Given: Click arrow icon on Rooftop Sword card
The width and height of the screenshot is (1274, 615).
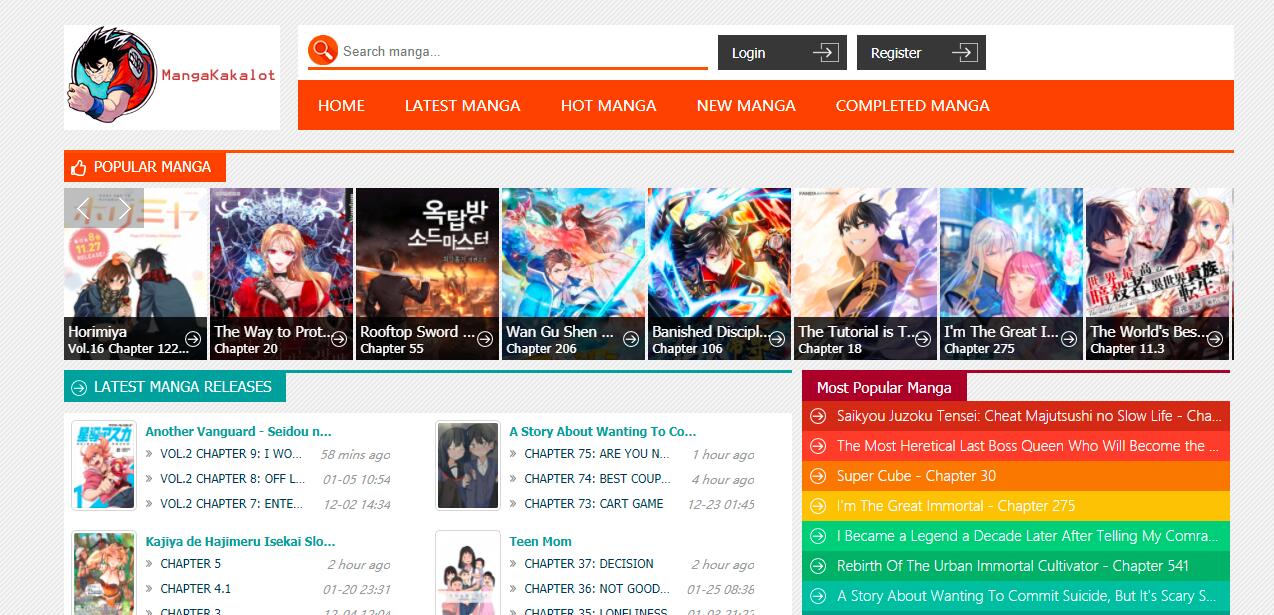Looking at the screenshot, I should tap(485, 340).
